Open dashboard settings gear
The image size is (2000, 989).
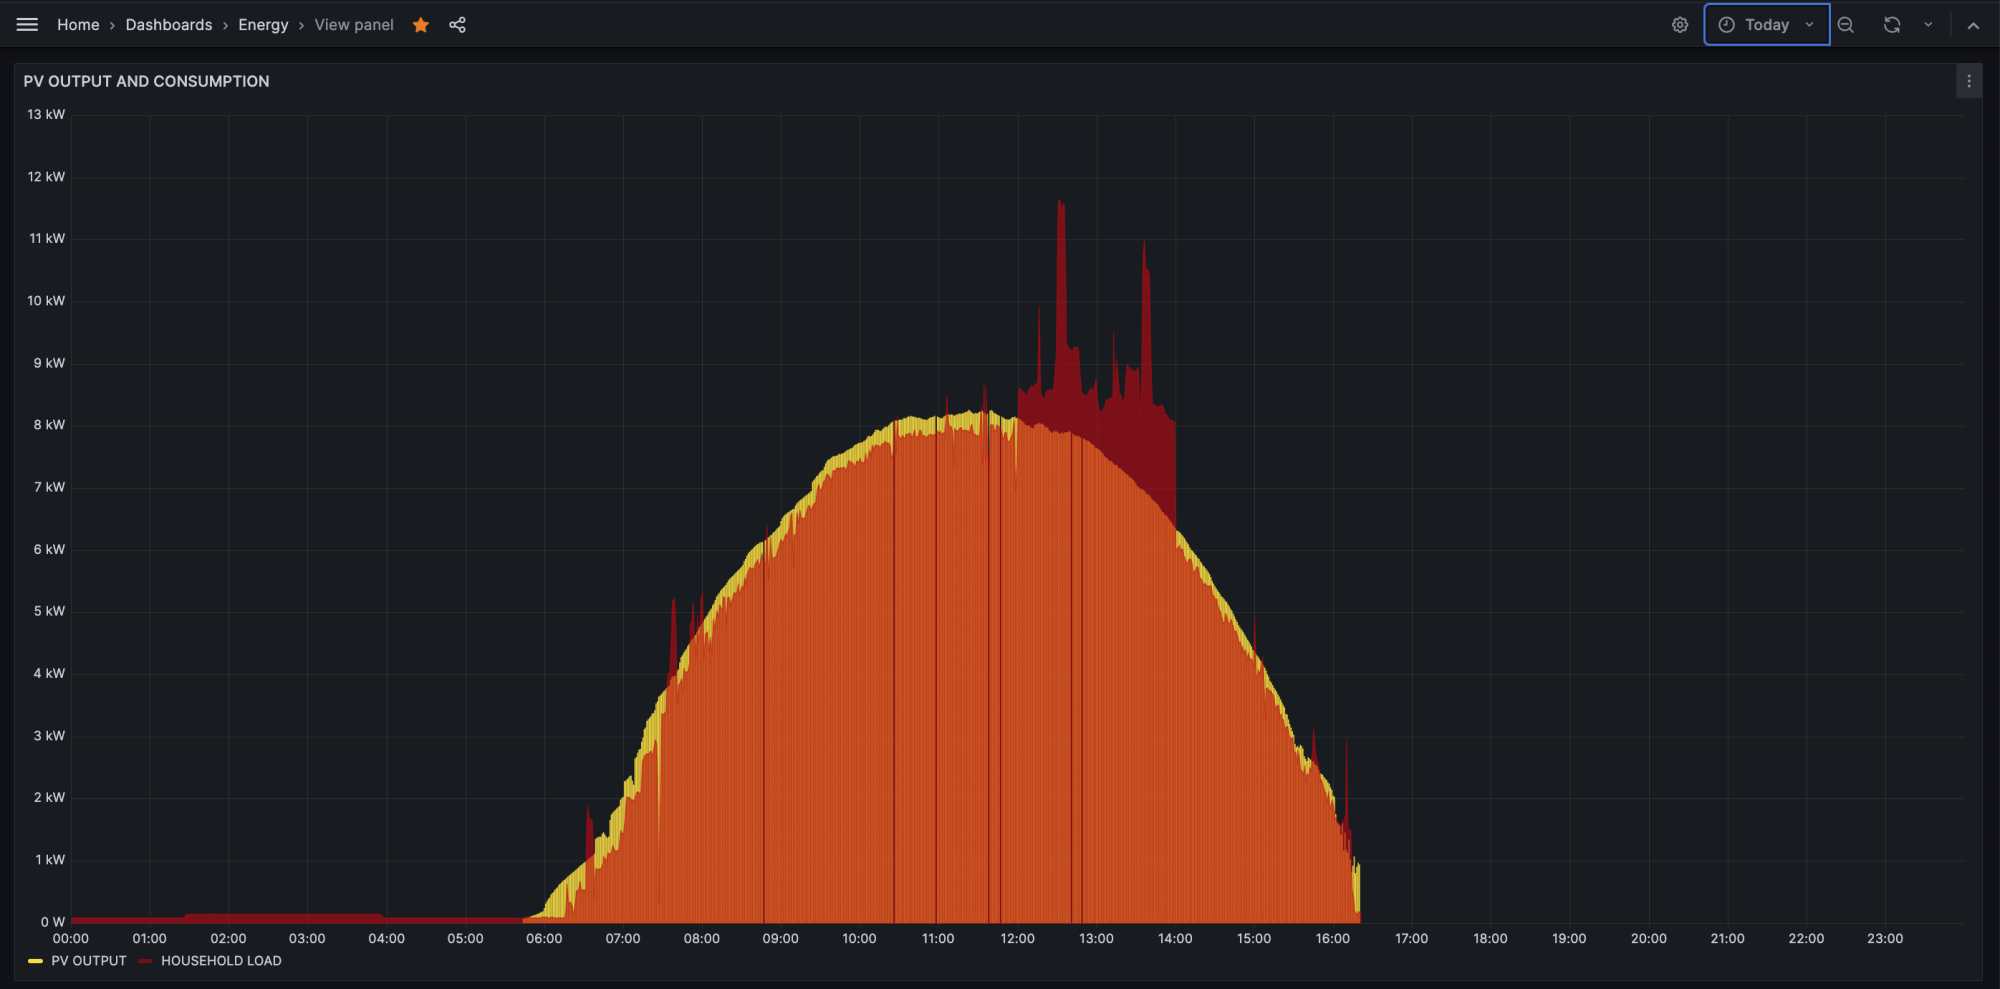(1680, 25)
